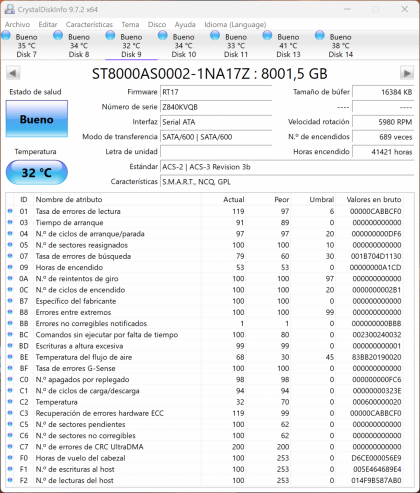Screen dimensions: 420x493
Task: Select the Temperatura del flujo de aire row
Action: tap(204, 357)
